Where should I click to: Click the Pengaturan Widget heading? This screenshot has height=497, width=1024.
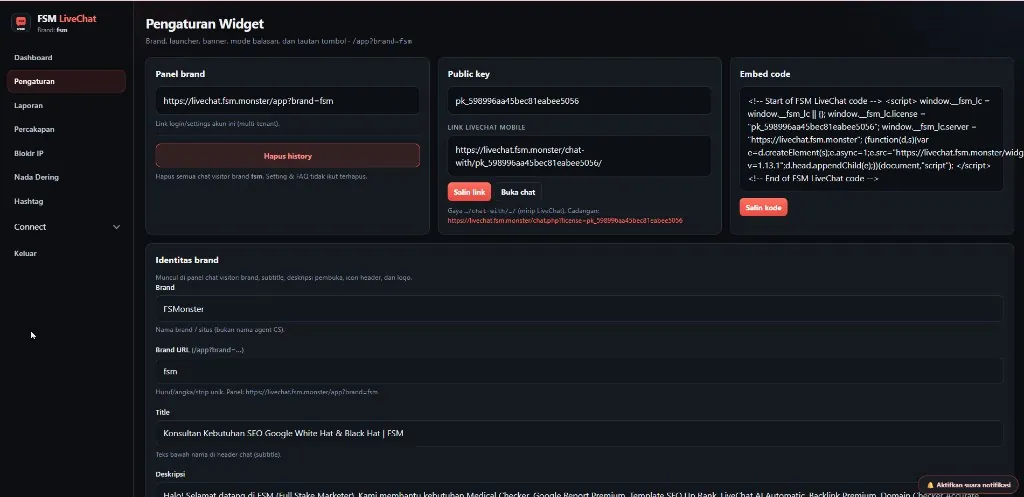(x=204, y=24)
